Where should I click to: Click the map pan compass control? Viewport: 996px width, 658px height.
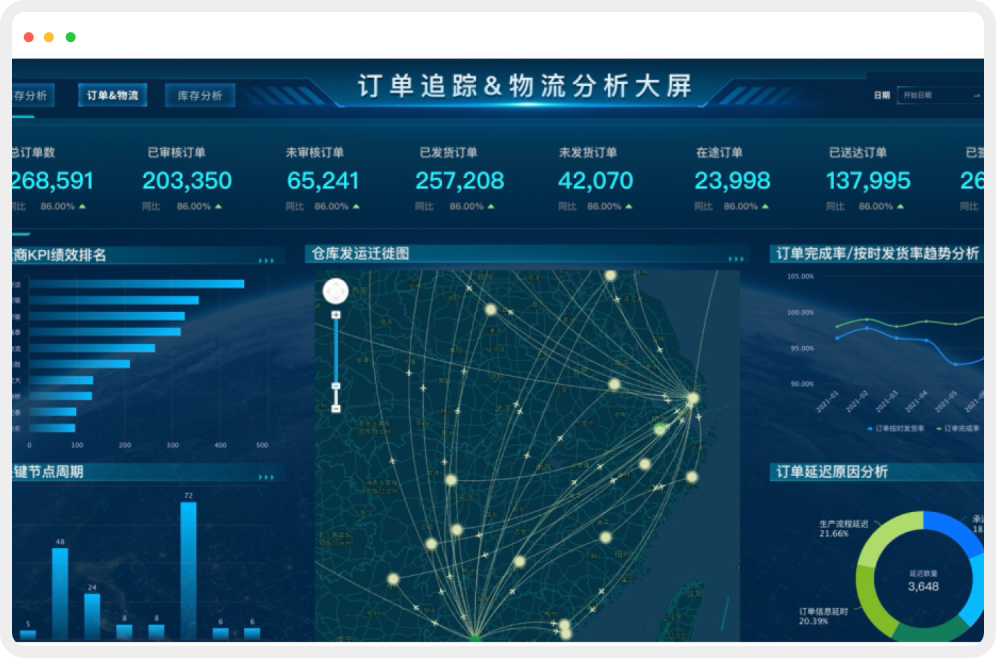[335, 291]
